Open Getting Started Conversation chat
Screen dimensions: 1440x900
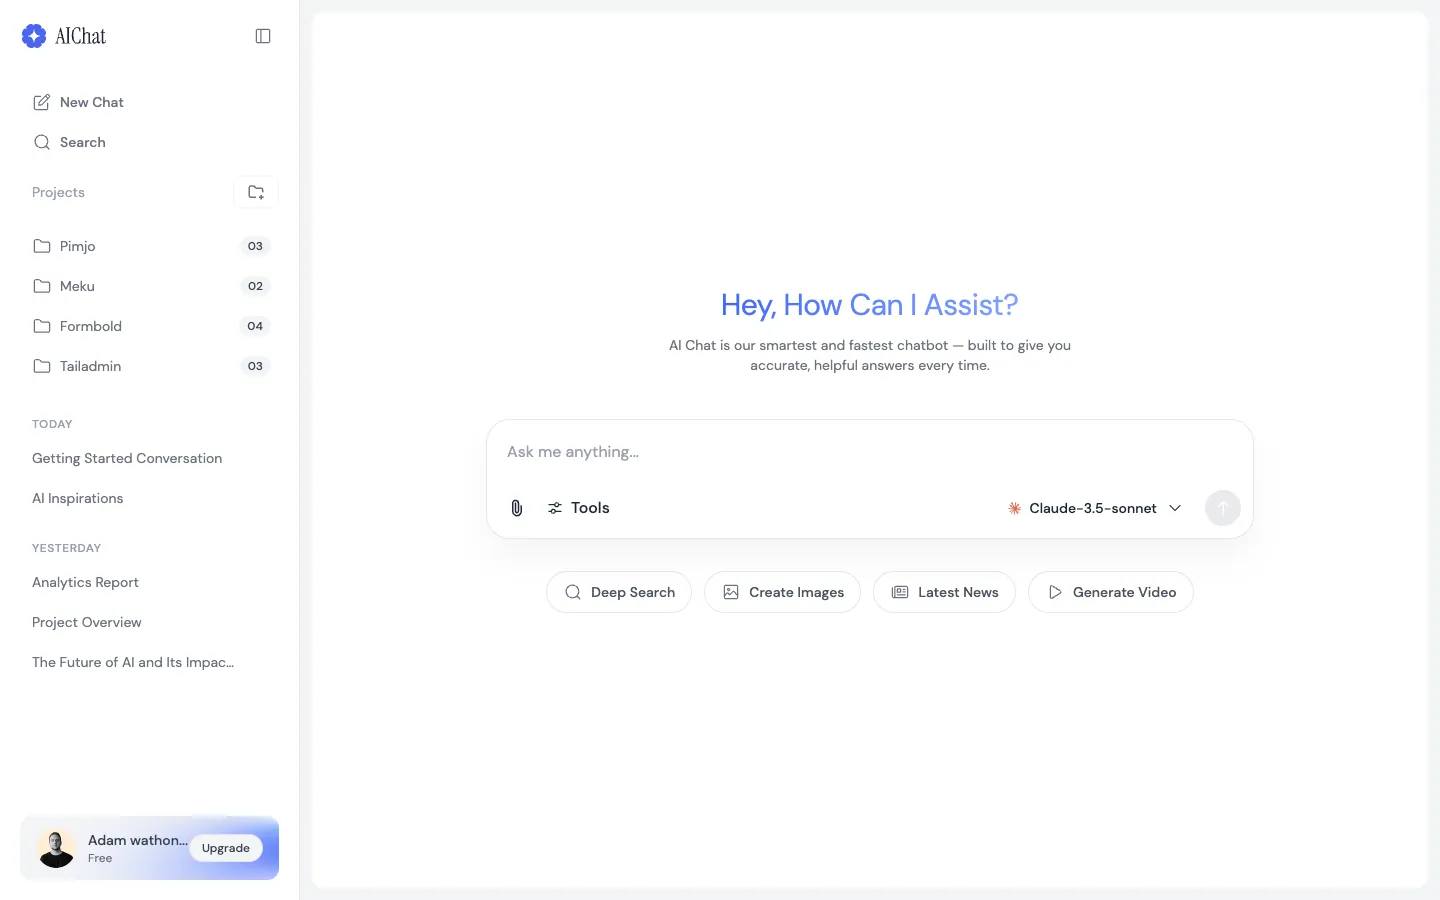coord(127,458)
